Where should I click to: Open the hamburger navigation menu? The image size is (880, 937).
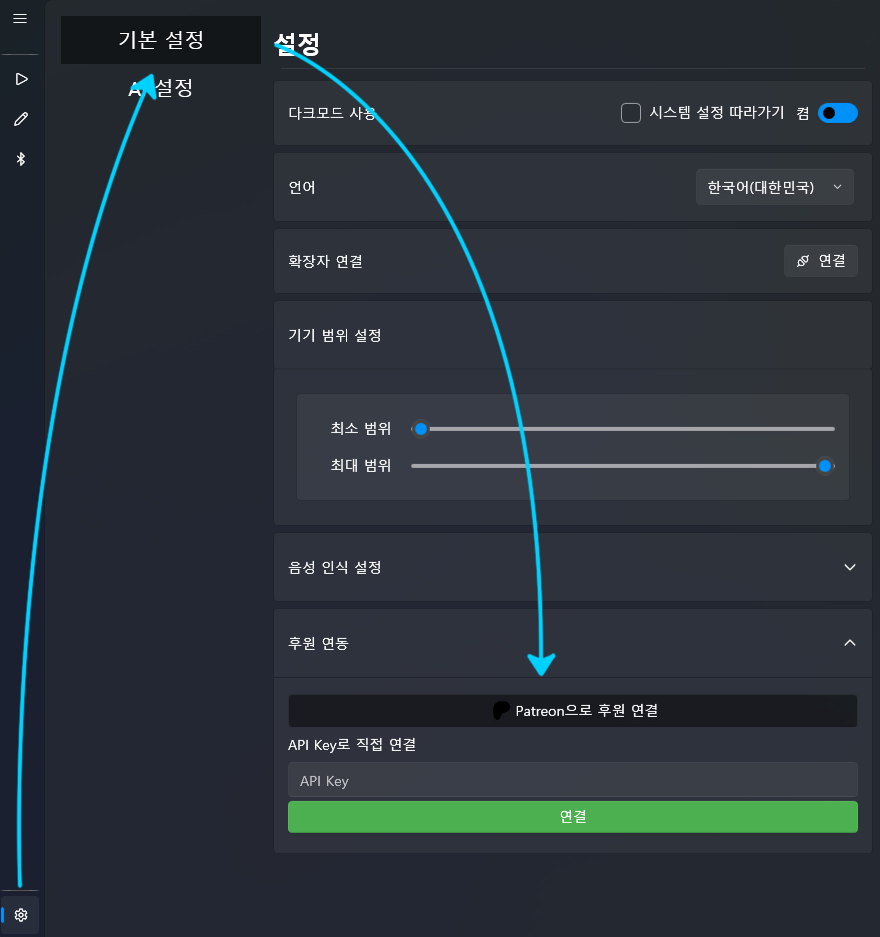(20, 19)
